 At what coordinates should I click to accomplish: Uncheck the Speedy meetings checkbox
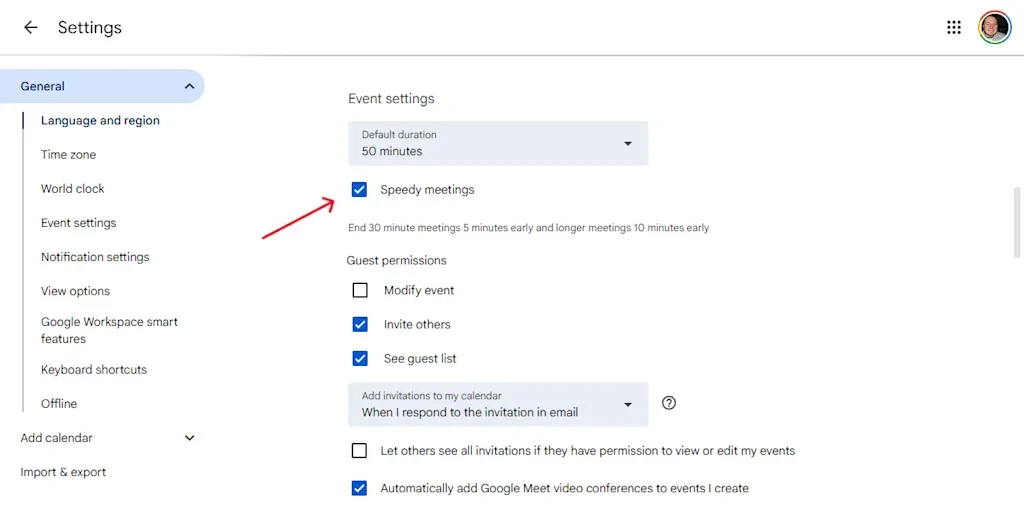[359, 190]
